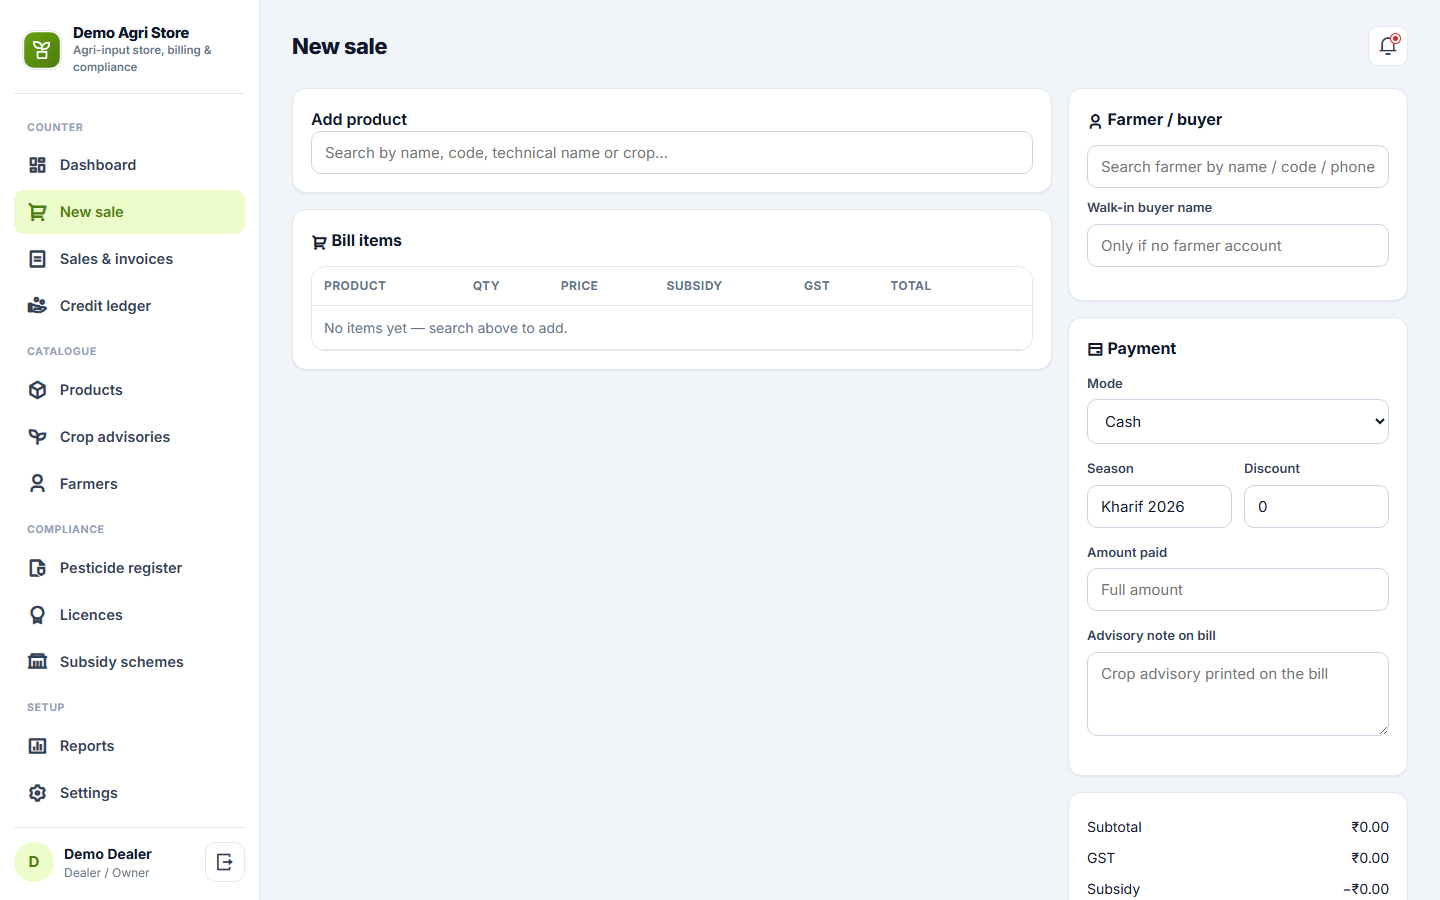This screenshot has width=1440, height=900.
Task: Open the Farmers list link
Action: [x=129, y=484]
